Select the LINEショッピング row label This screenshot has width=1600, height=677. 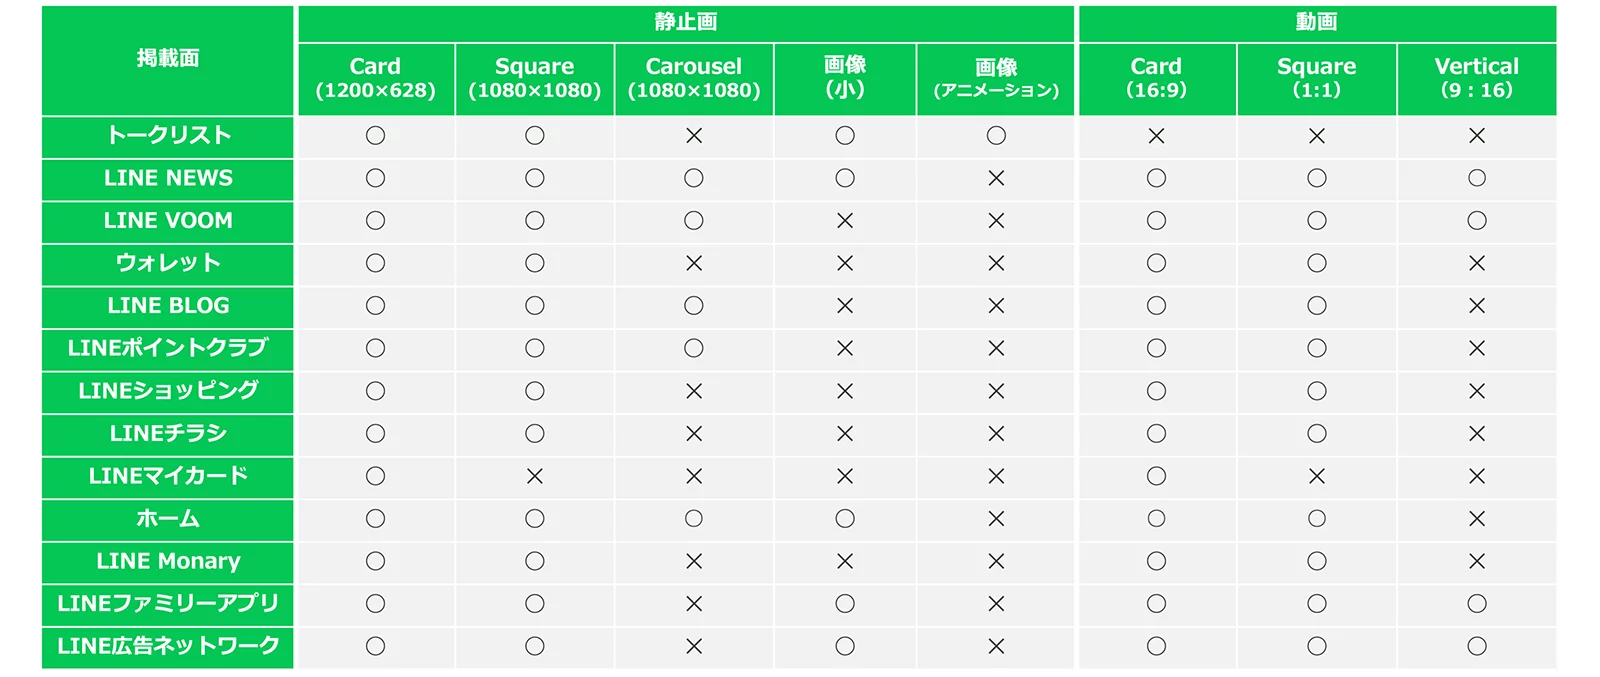[168, 391]
